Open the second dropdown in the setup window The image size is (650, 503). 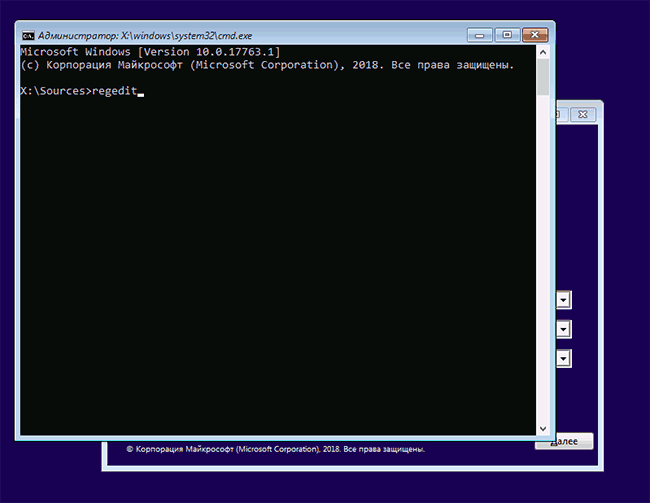pyautogui.click(x=563, y=329)
